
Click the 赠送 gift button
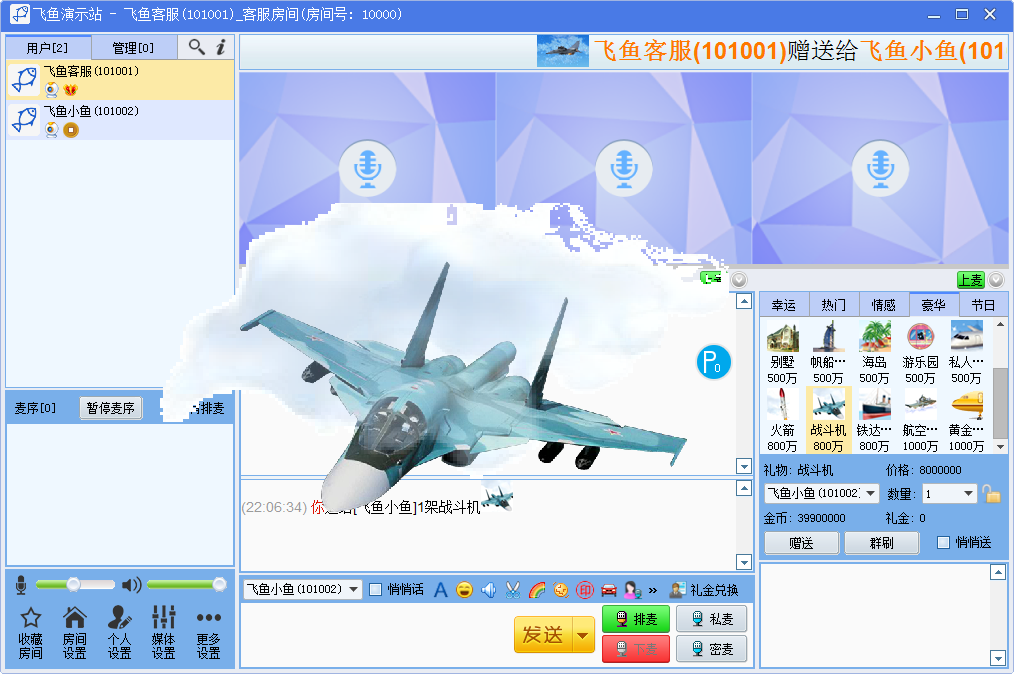801,543
